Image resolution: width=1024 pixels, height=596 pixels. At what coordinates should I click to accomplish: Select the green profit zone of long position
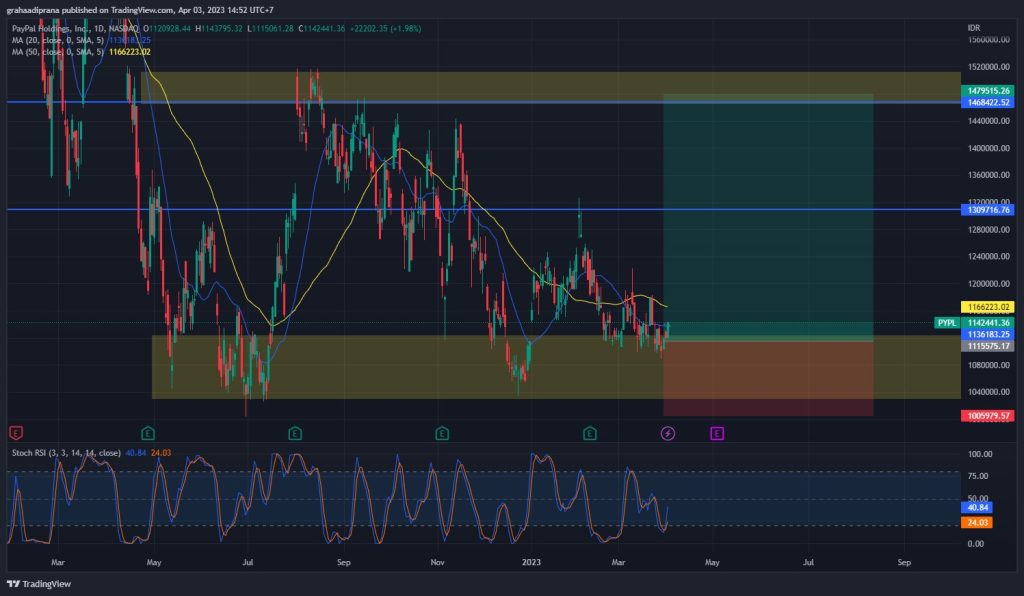coord(768,215)
